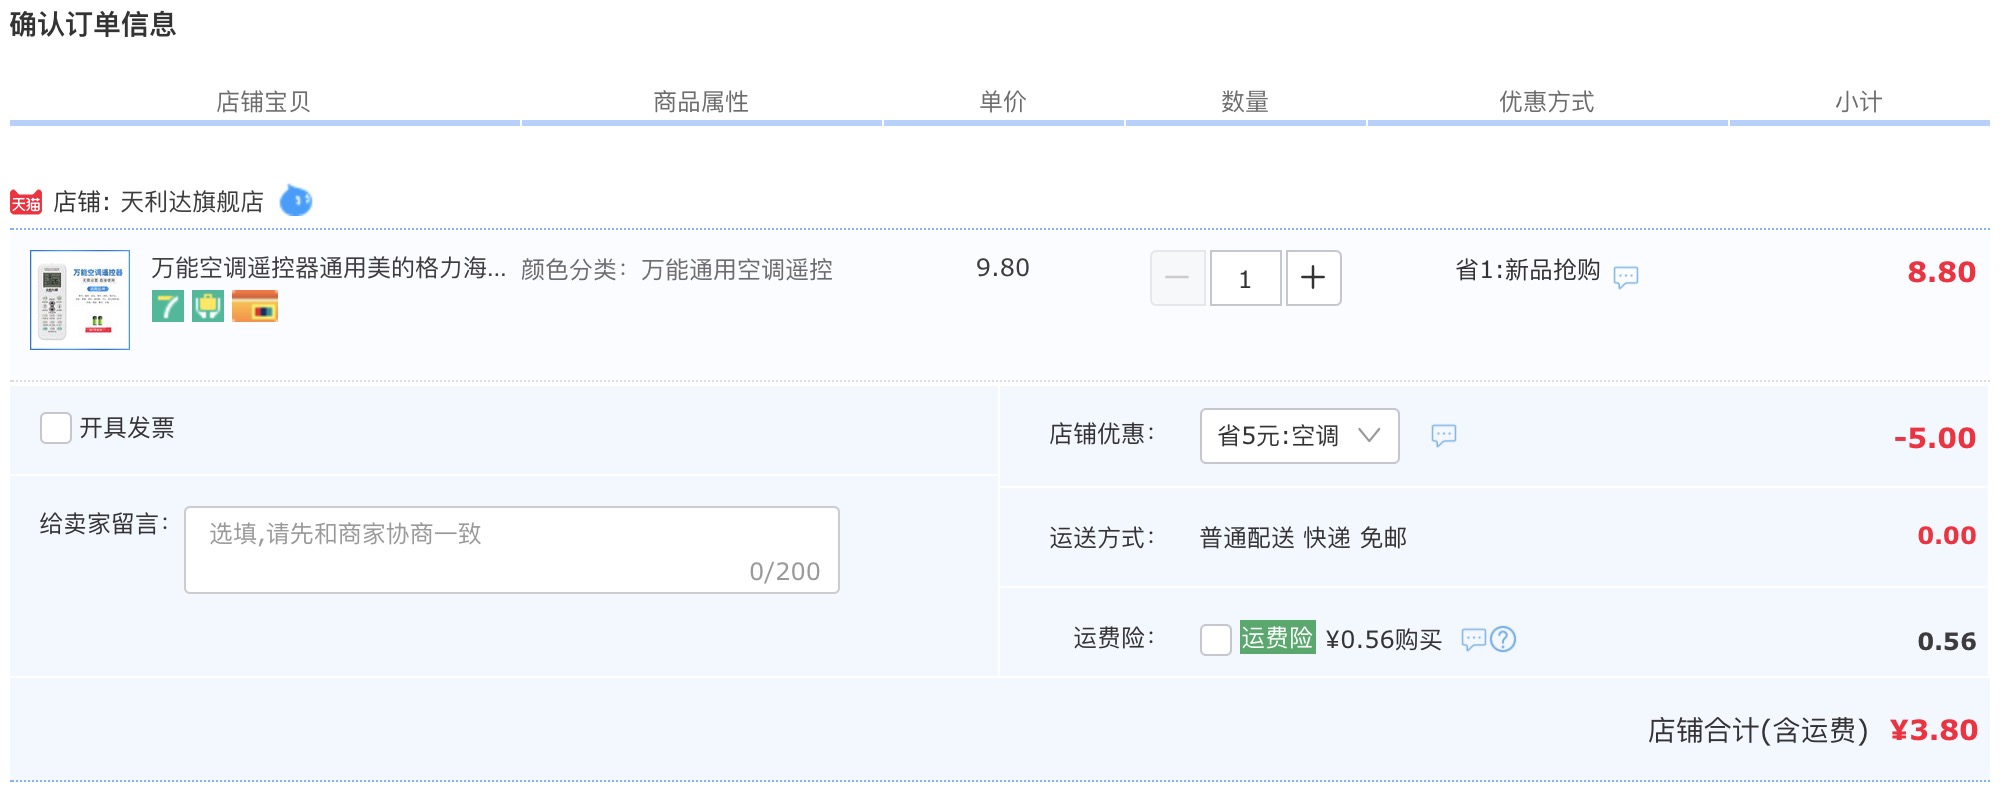The width and height of the screenshot is (2010, 788).
Task: Click the 0/200 character counter
Action: pos(785,572)
